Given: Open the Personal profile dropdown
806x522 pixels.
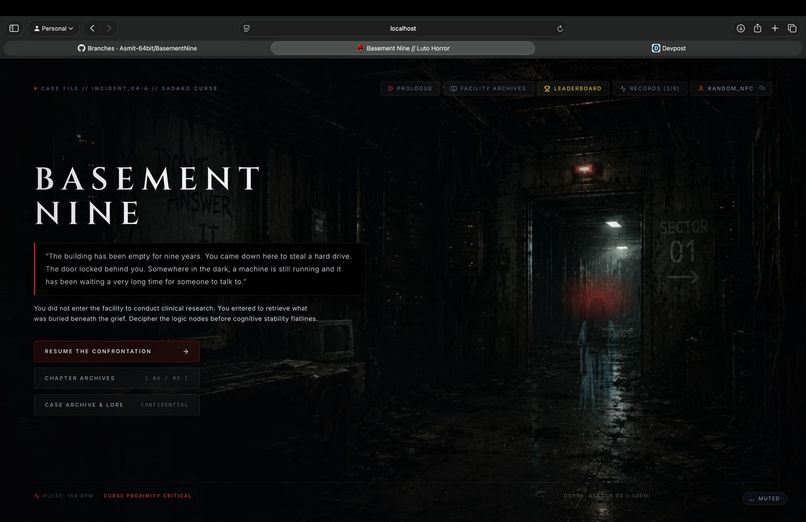Looking at the screenshot, I should (53, 28).
